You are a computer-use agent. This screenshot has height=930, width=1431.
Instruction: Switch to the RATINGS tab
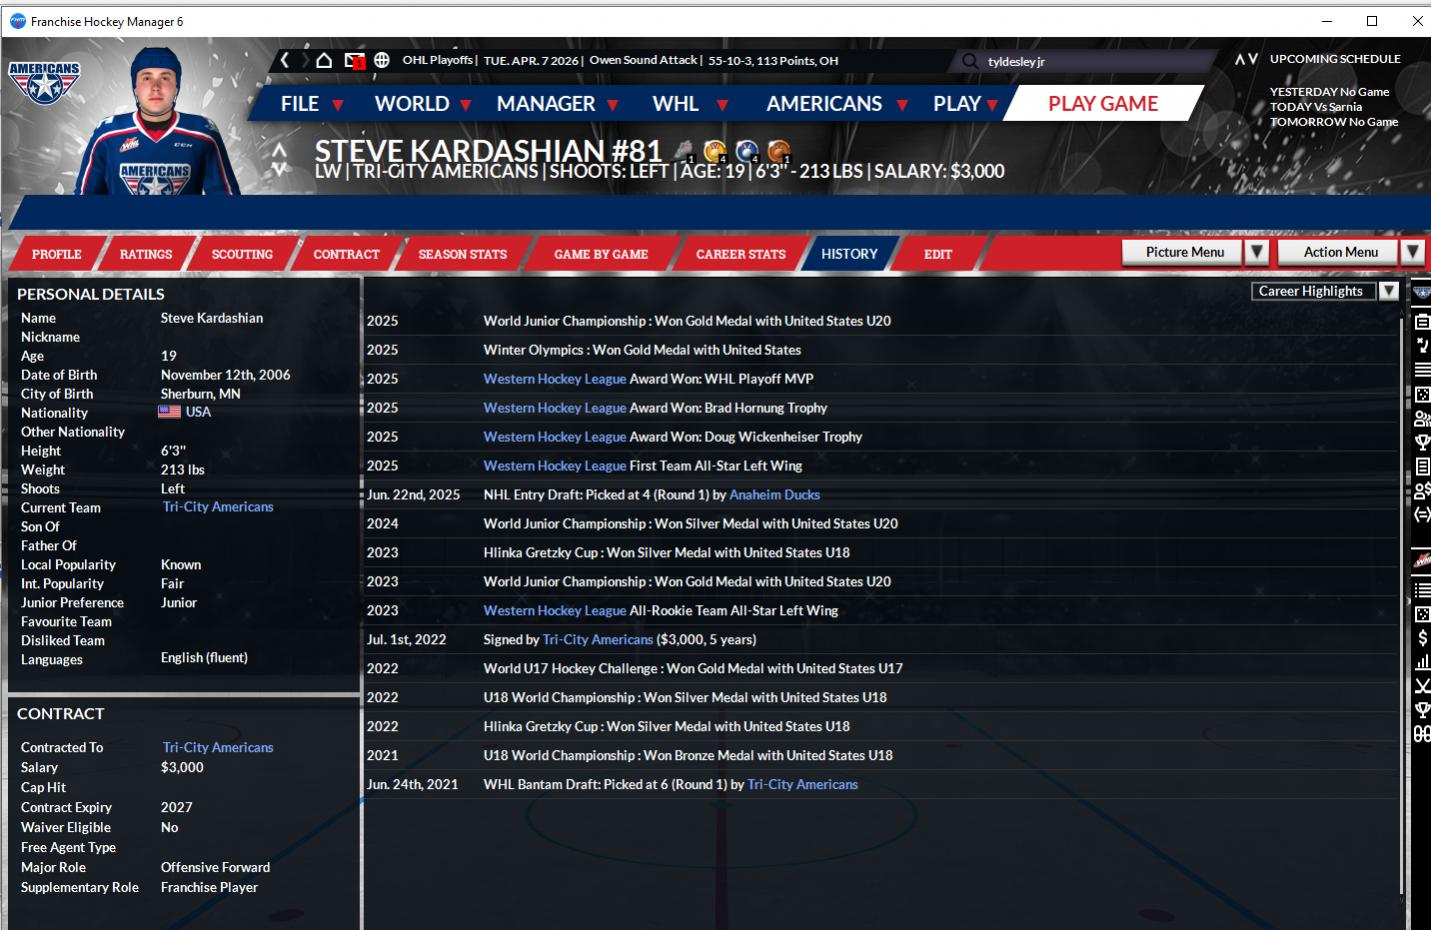click(x=146, y=254)
